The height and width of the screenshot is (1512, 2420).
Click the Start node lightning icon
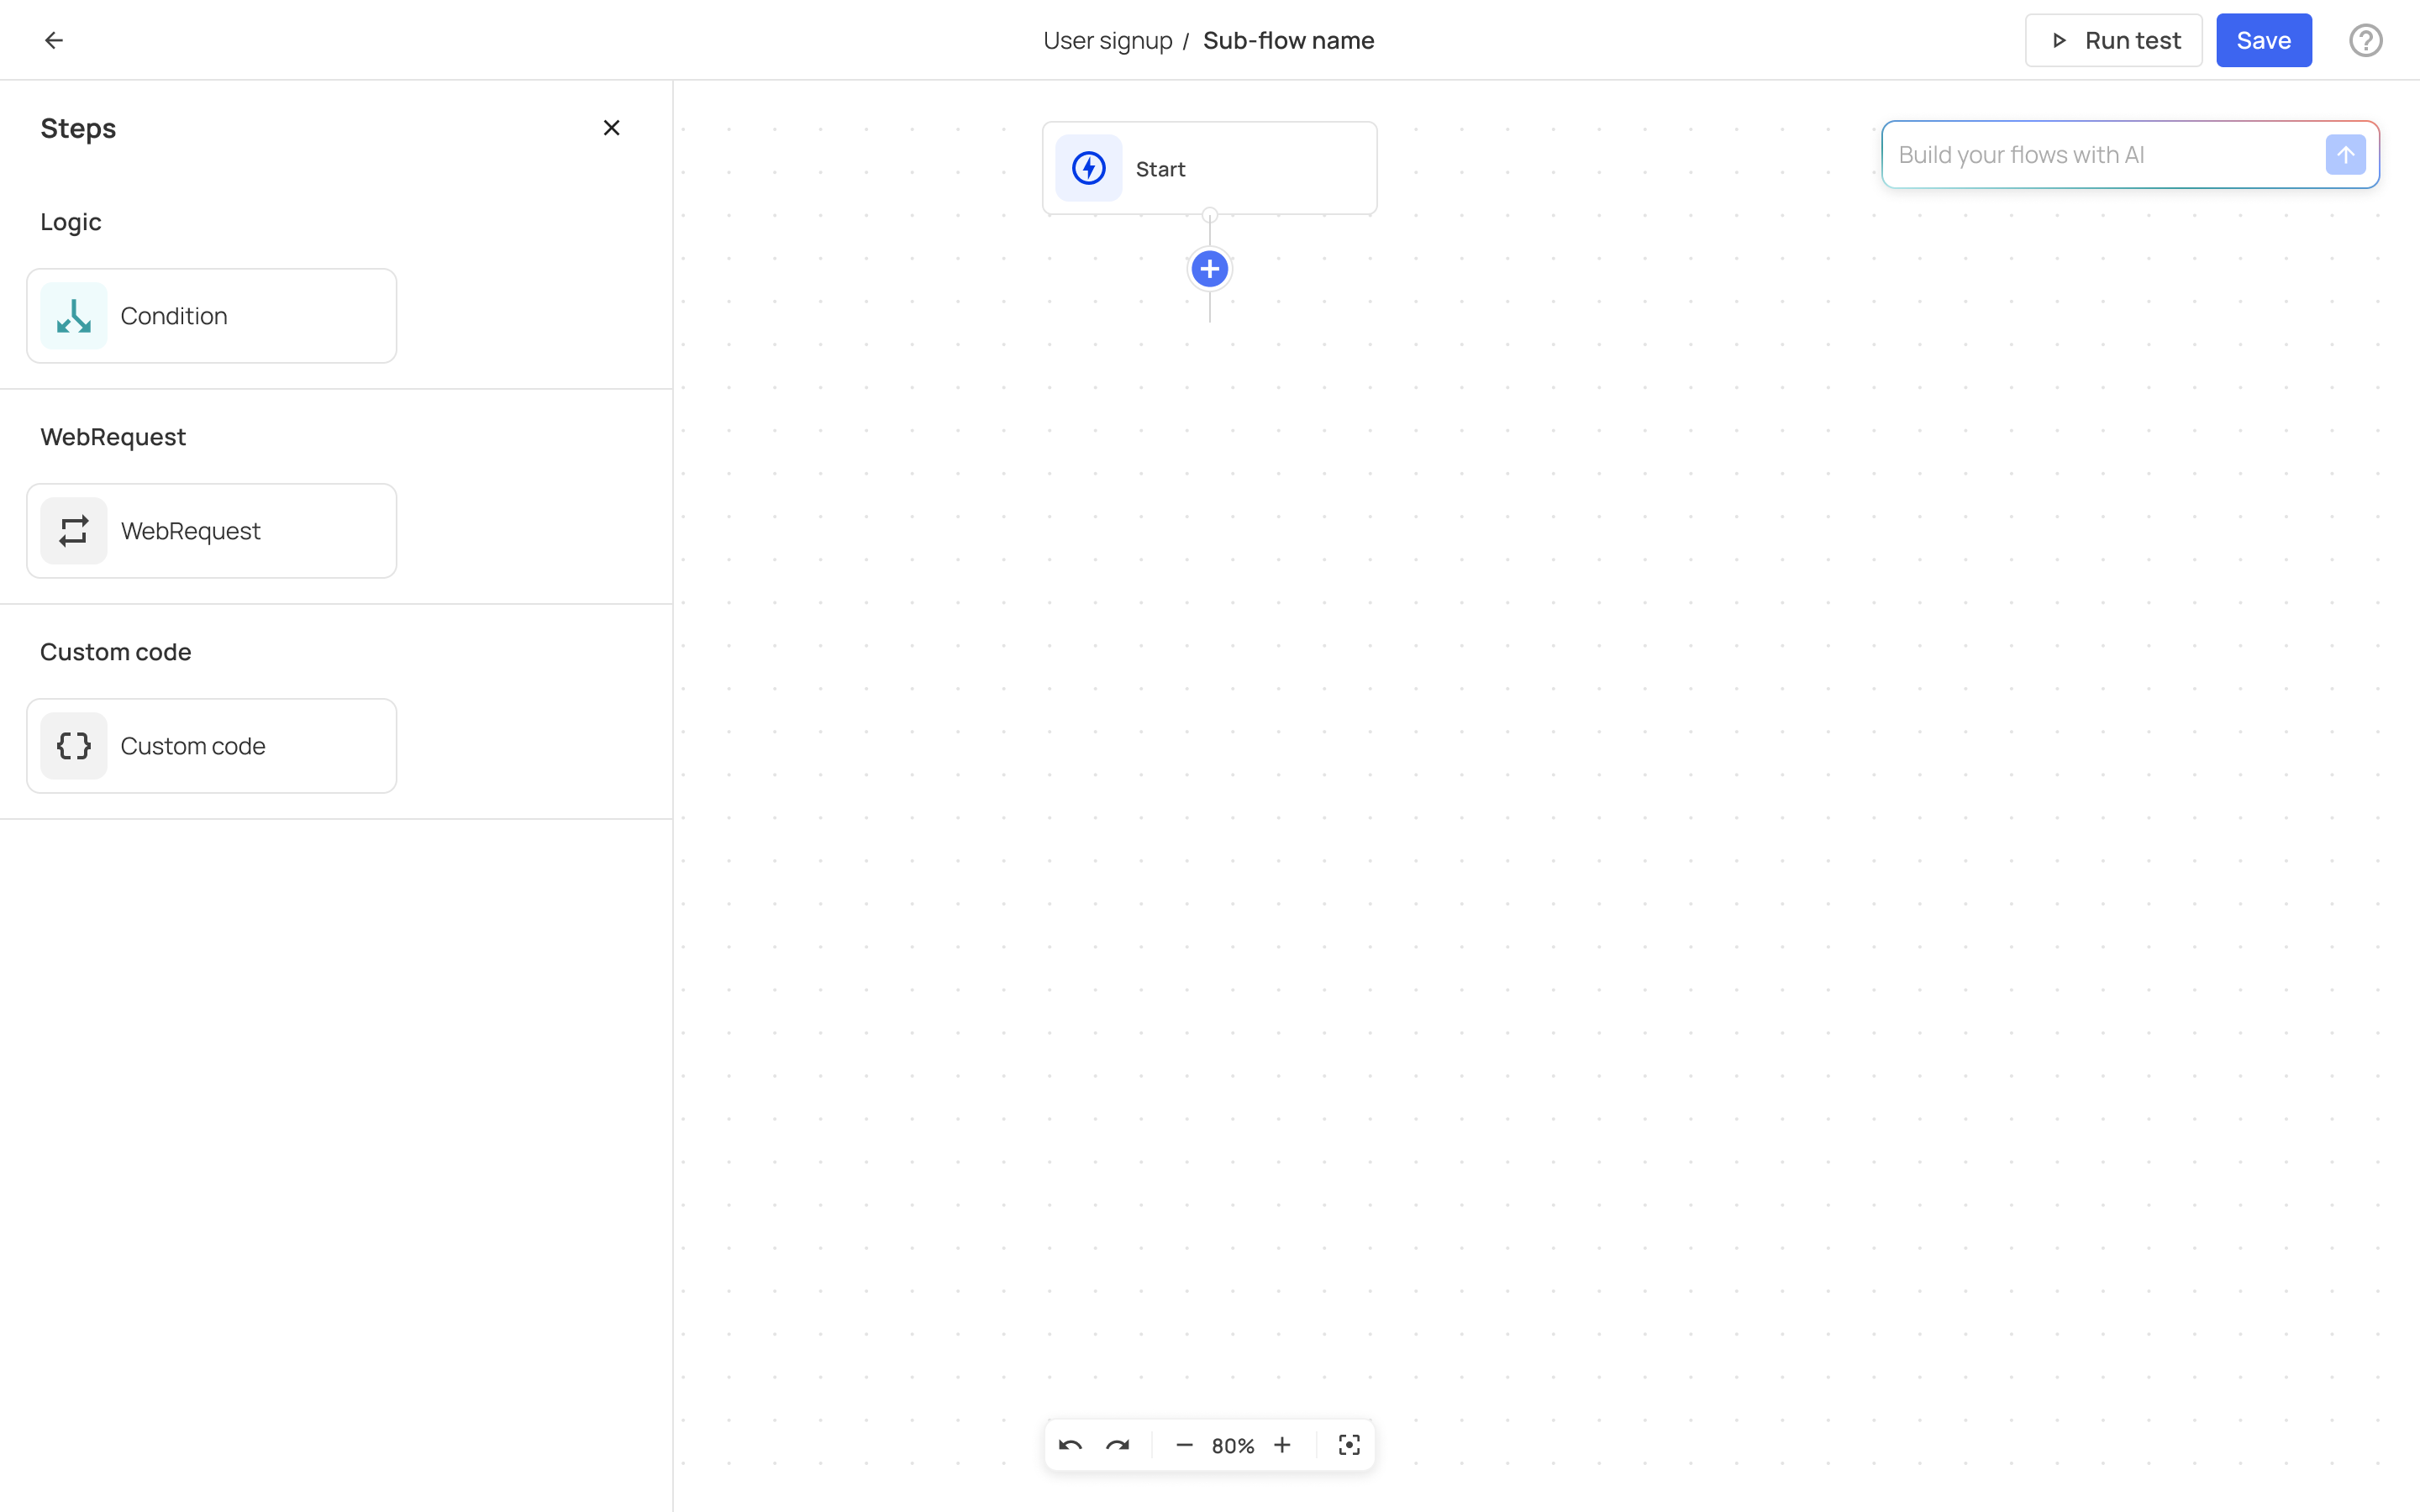click(1088, 168)
